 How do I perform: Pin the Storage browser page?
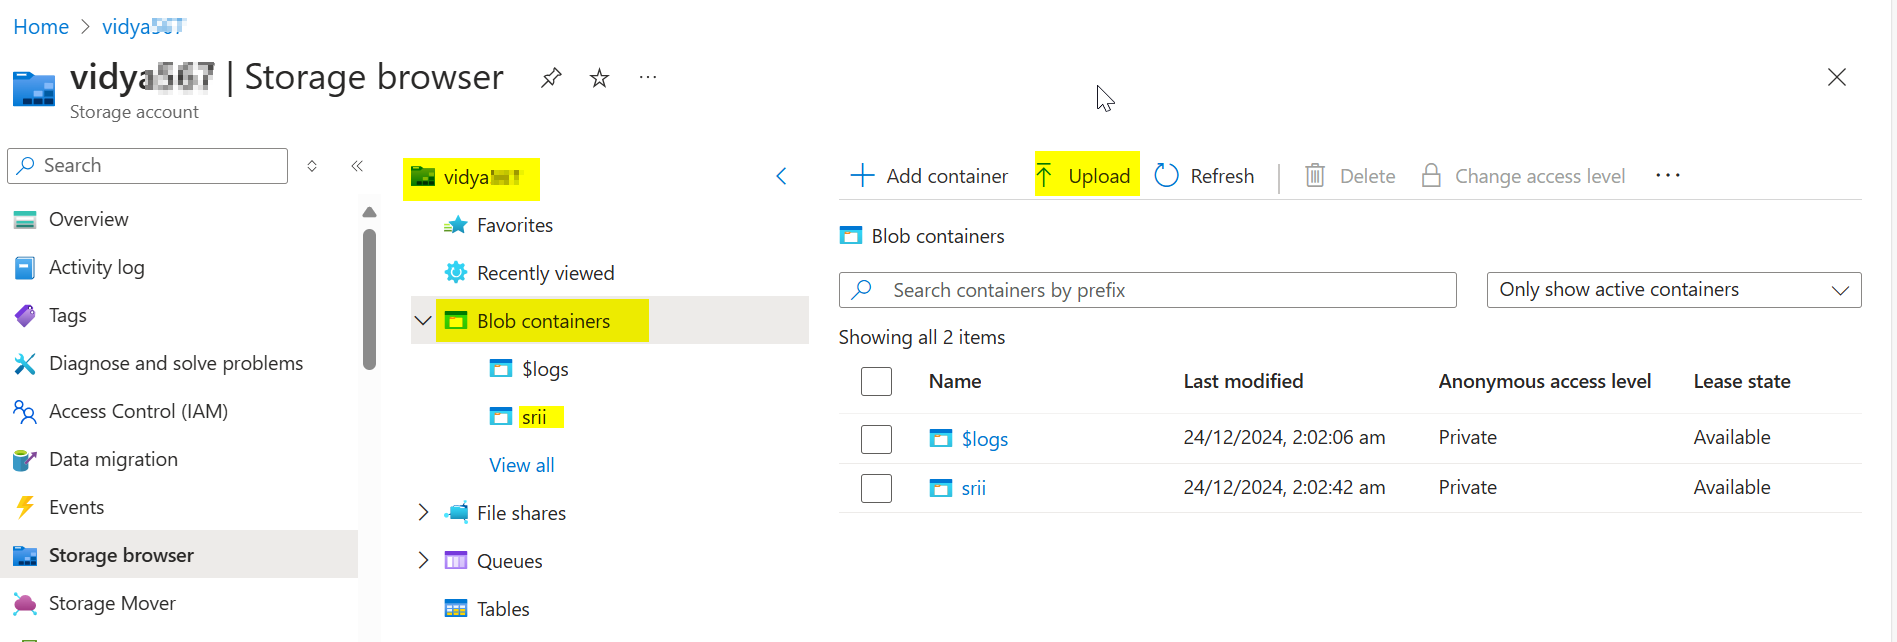[551, 78]
